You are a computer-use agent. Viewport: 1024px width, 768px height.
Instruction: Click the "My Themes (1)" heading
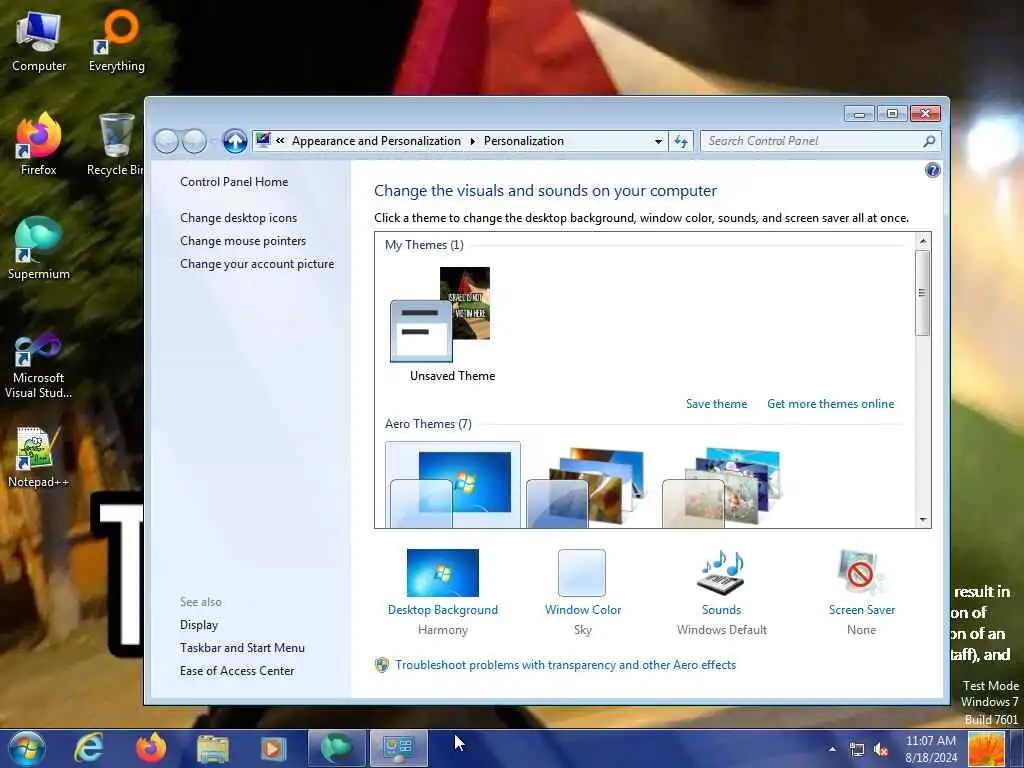click(x=424, y=245)
